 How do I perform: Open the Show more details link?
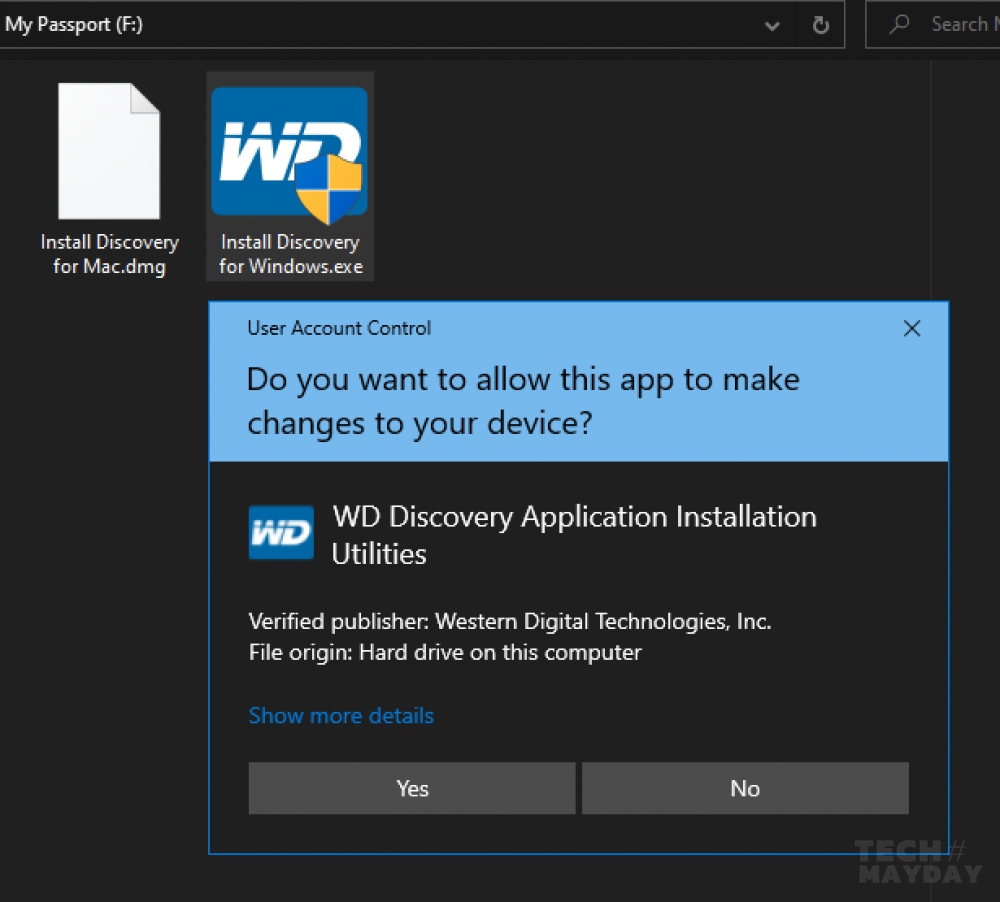click(x=341, y=716)
